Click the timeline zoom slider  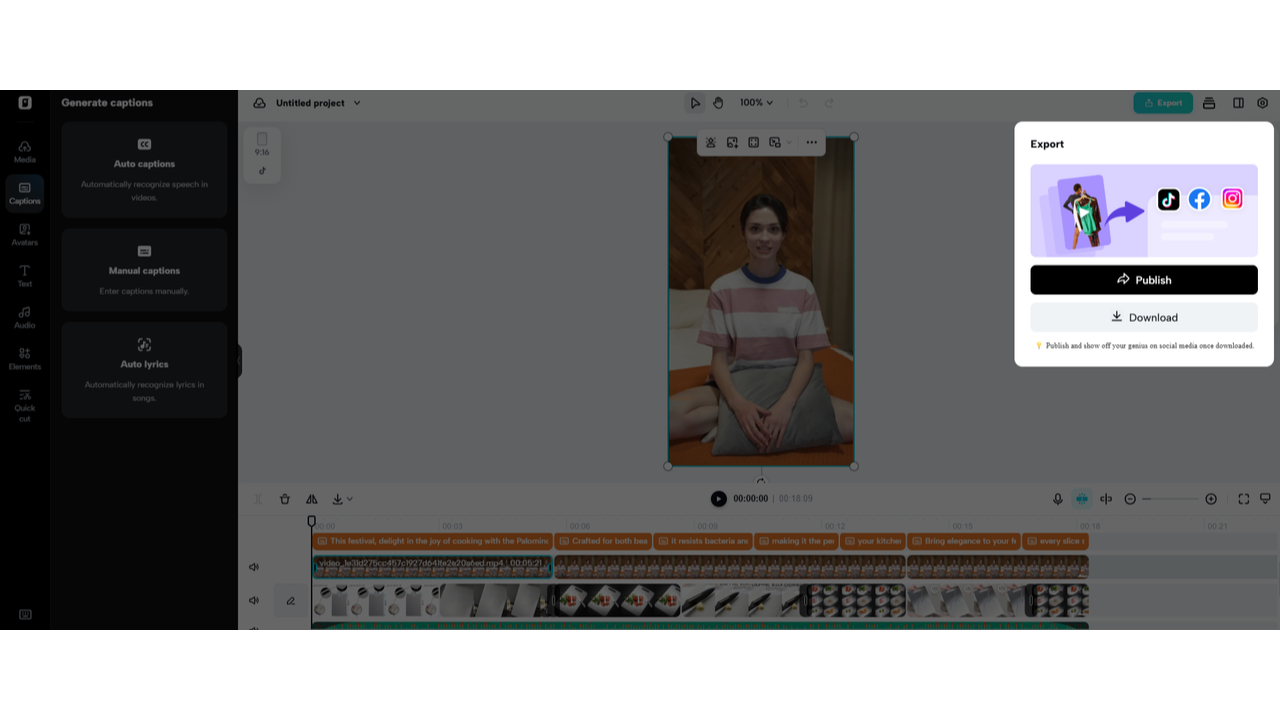[x=1170, y=499]
